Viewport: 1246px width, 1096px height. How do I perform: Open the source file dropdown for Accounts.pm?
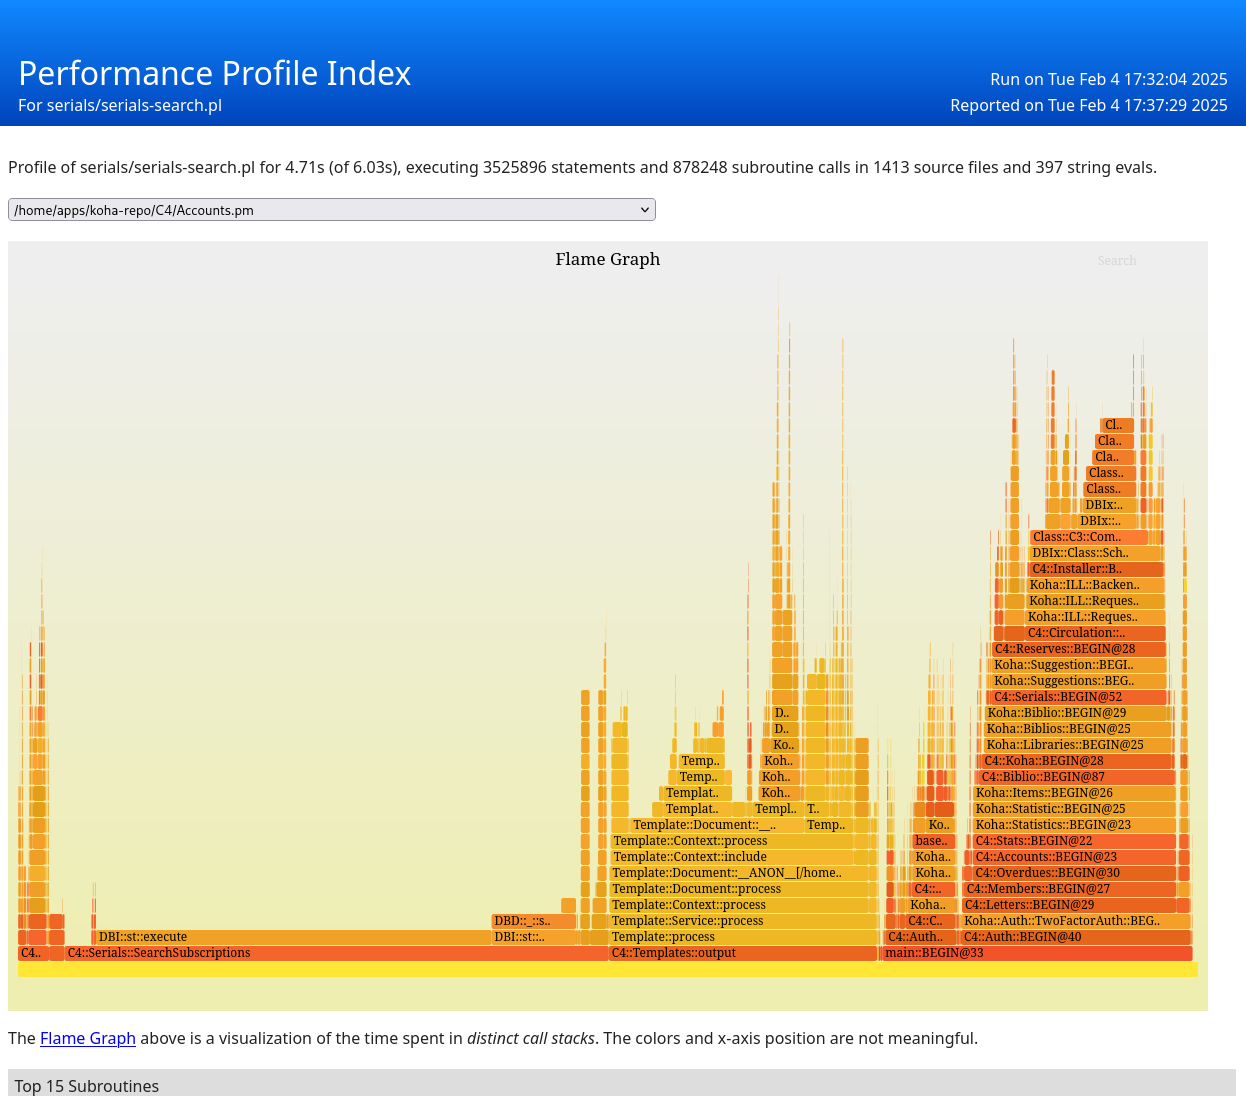(x=331, y=210)
